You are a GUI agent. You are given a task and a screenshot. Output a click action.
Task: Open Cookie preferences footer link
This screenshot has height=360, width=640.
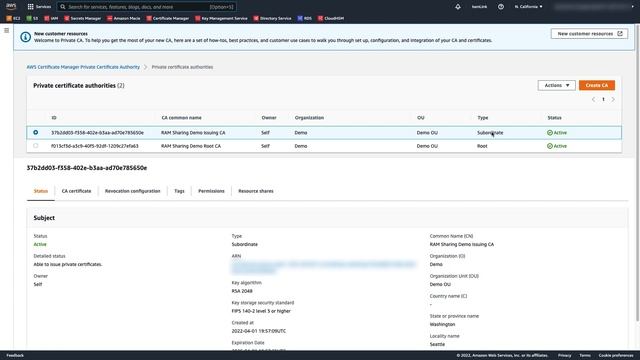pyautogui.click(x=616, y=356)
